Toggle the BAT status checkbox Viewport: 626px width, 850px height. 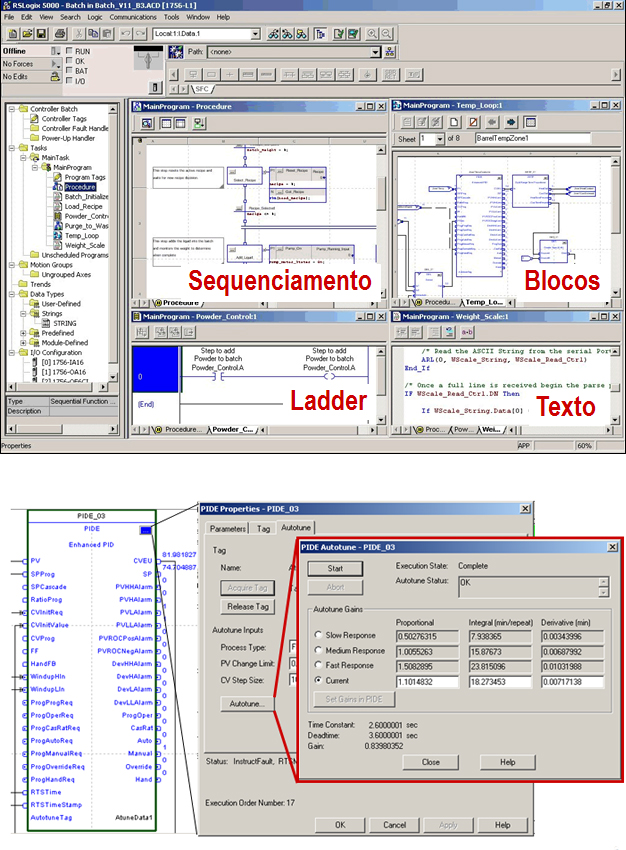(69, 70)
